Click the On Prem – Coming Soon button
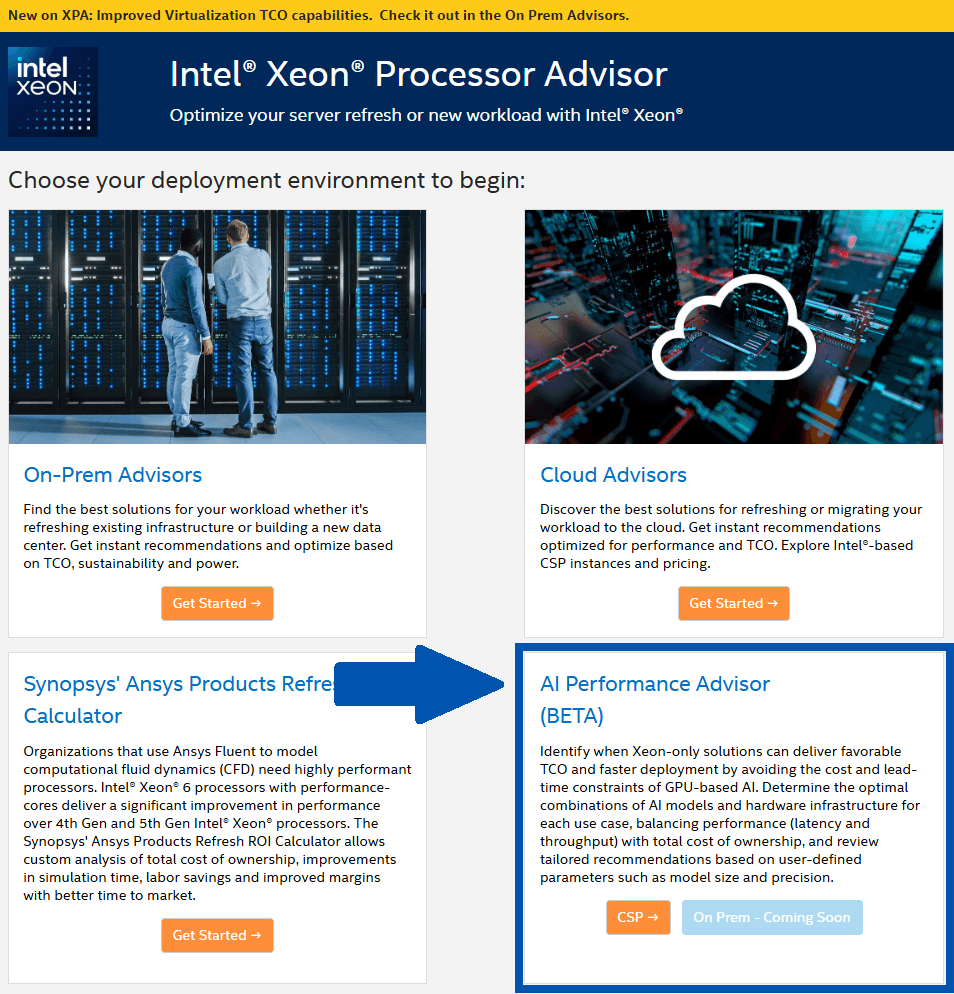The image size is (954, 994). coord(772,917)
